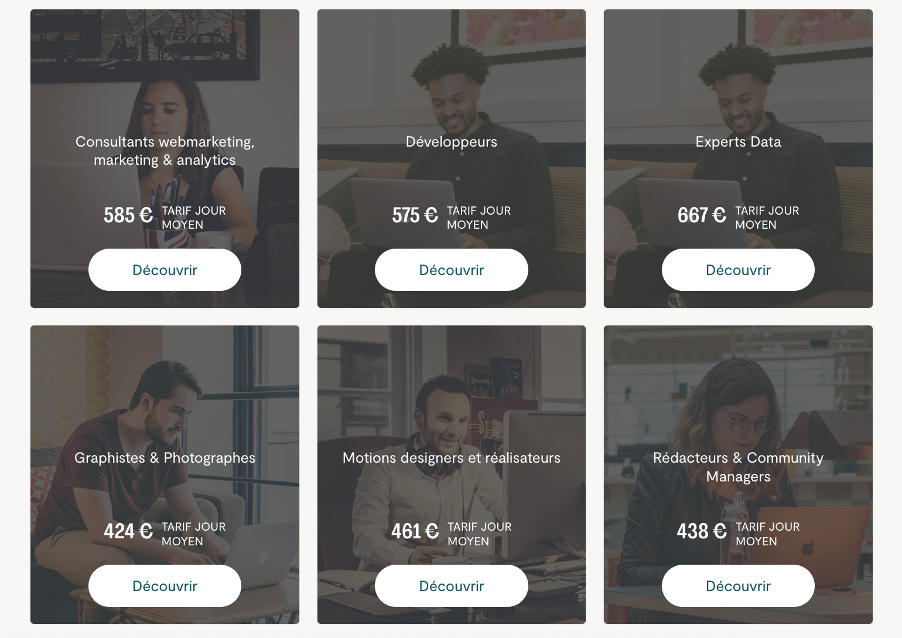Click the Experts Data heading

pos(738,142)
